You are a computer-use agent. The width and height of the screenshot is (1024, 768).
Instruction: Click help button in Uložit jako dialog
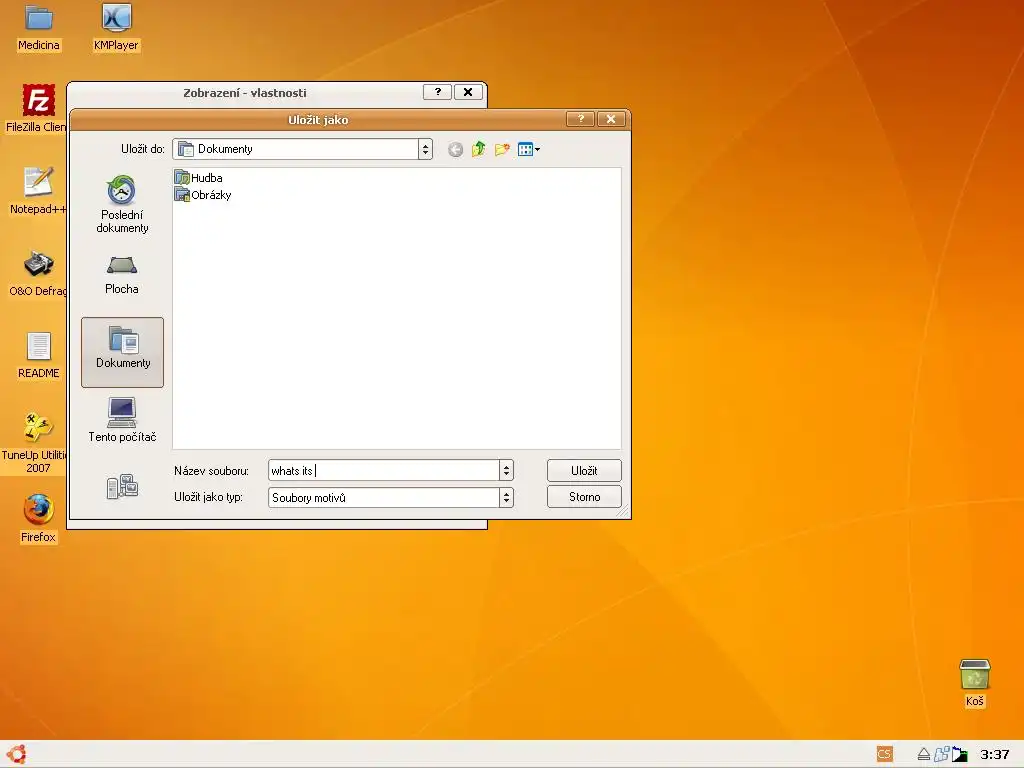click(581, 119)
